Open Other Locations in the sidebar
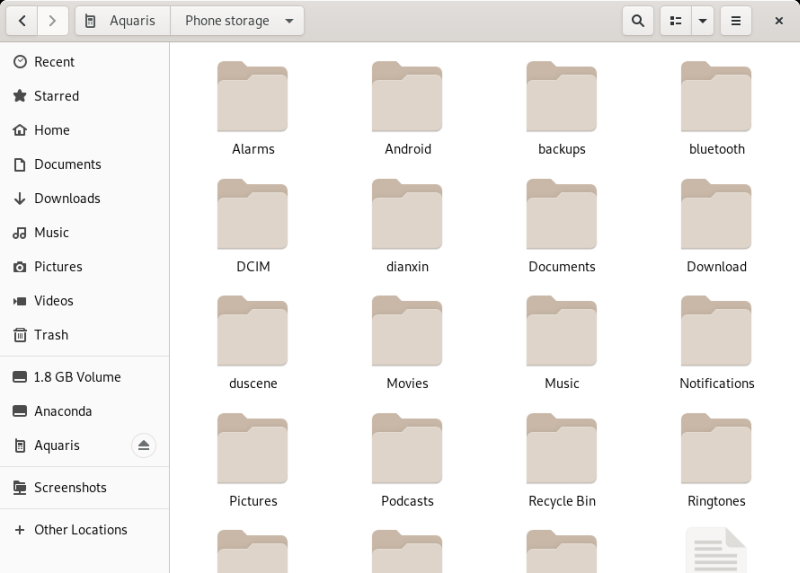Image resolution: width=800 pixels, height=573 pixels. [x=80, y=530]
